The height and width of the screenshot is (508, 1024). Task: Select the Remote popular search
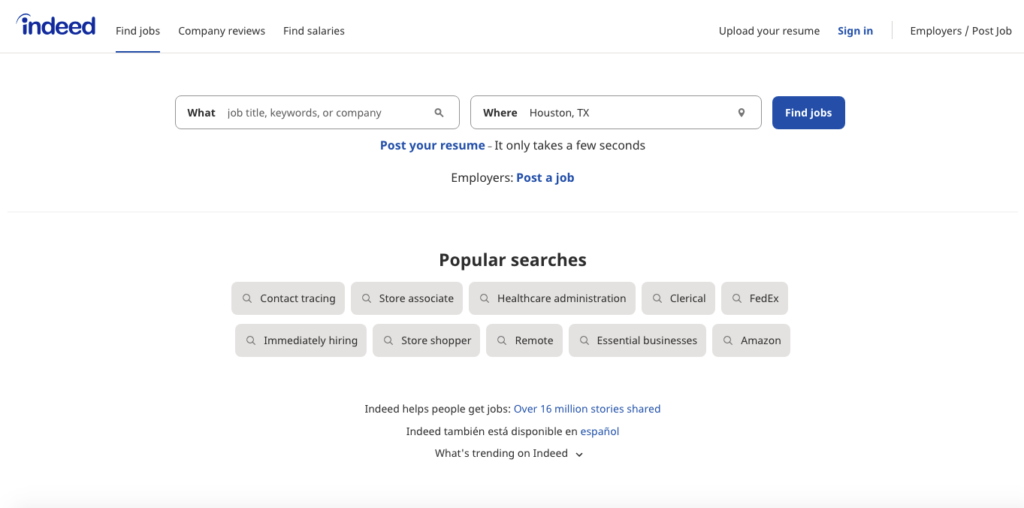[x=525, y=341]
